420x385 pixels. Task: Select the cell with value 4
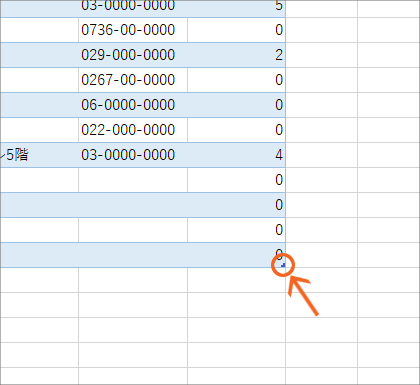click(x=236, y=155)
